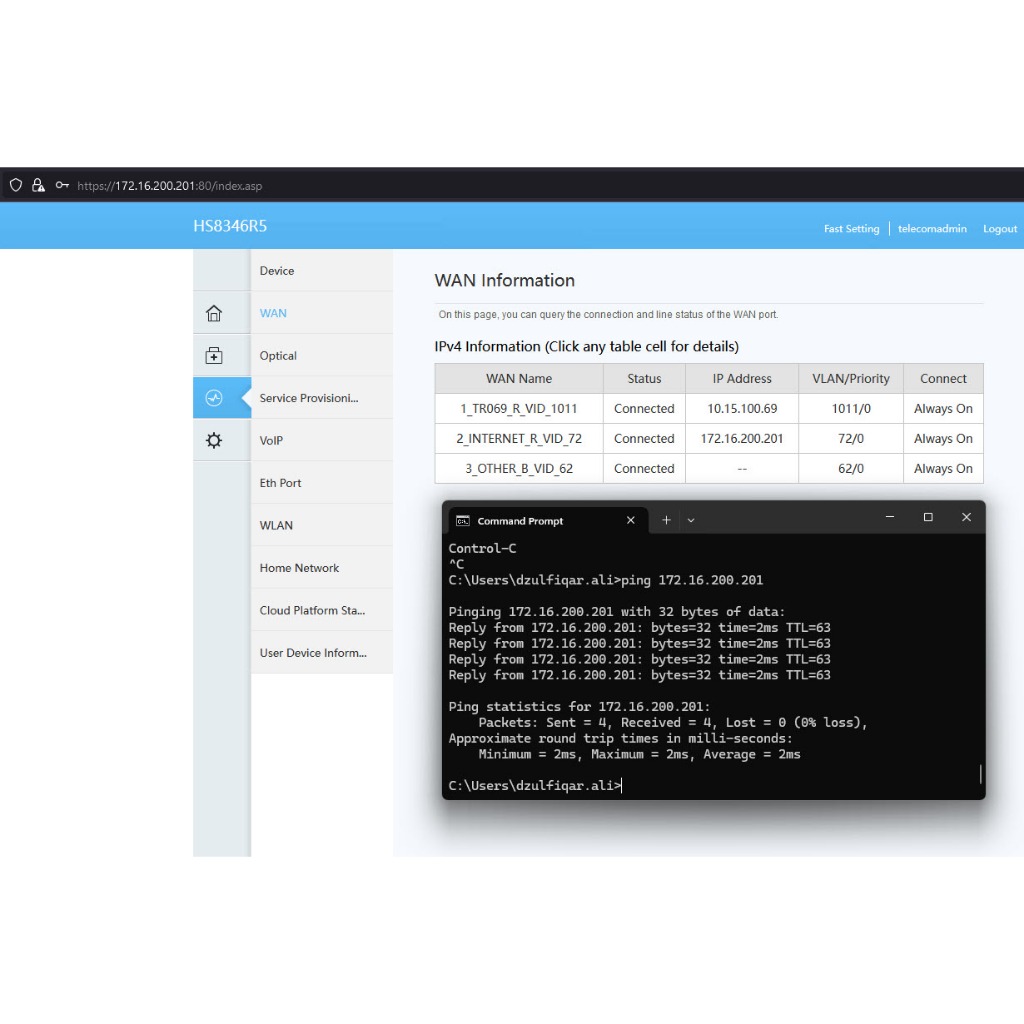Click the key icon in address bar
Image resolution: width=1024 pixels, height=1024 pixels.
(62, 185)
